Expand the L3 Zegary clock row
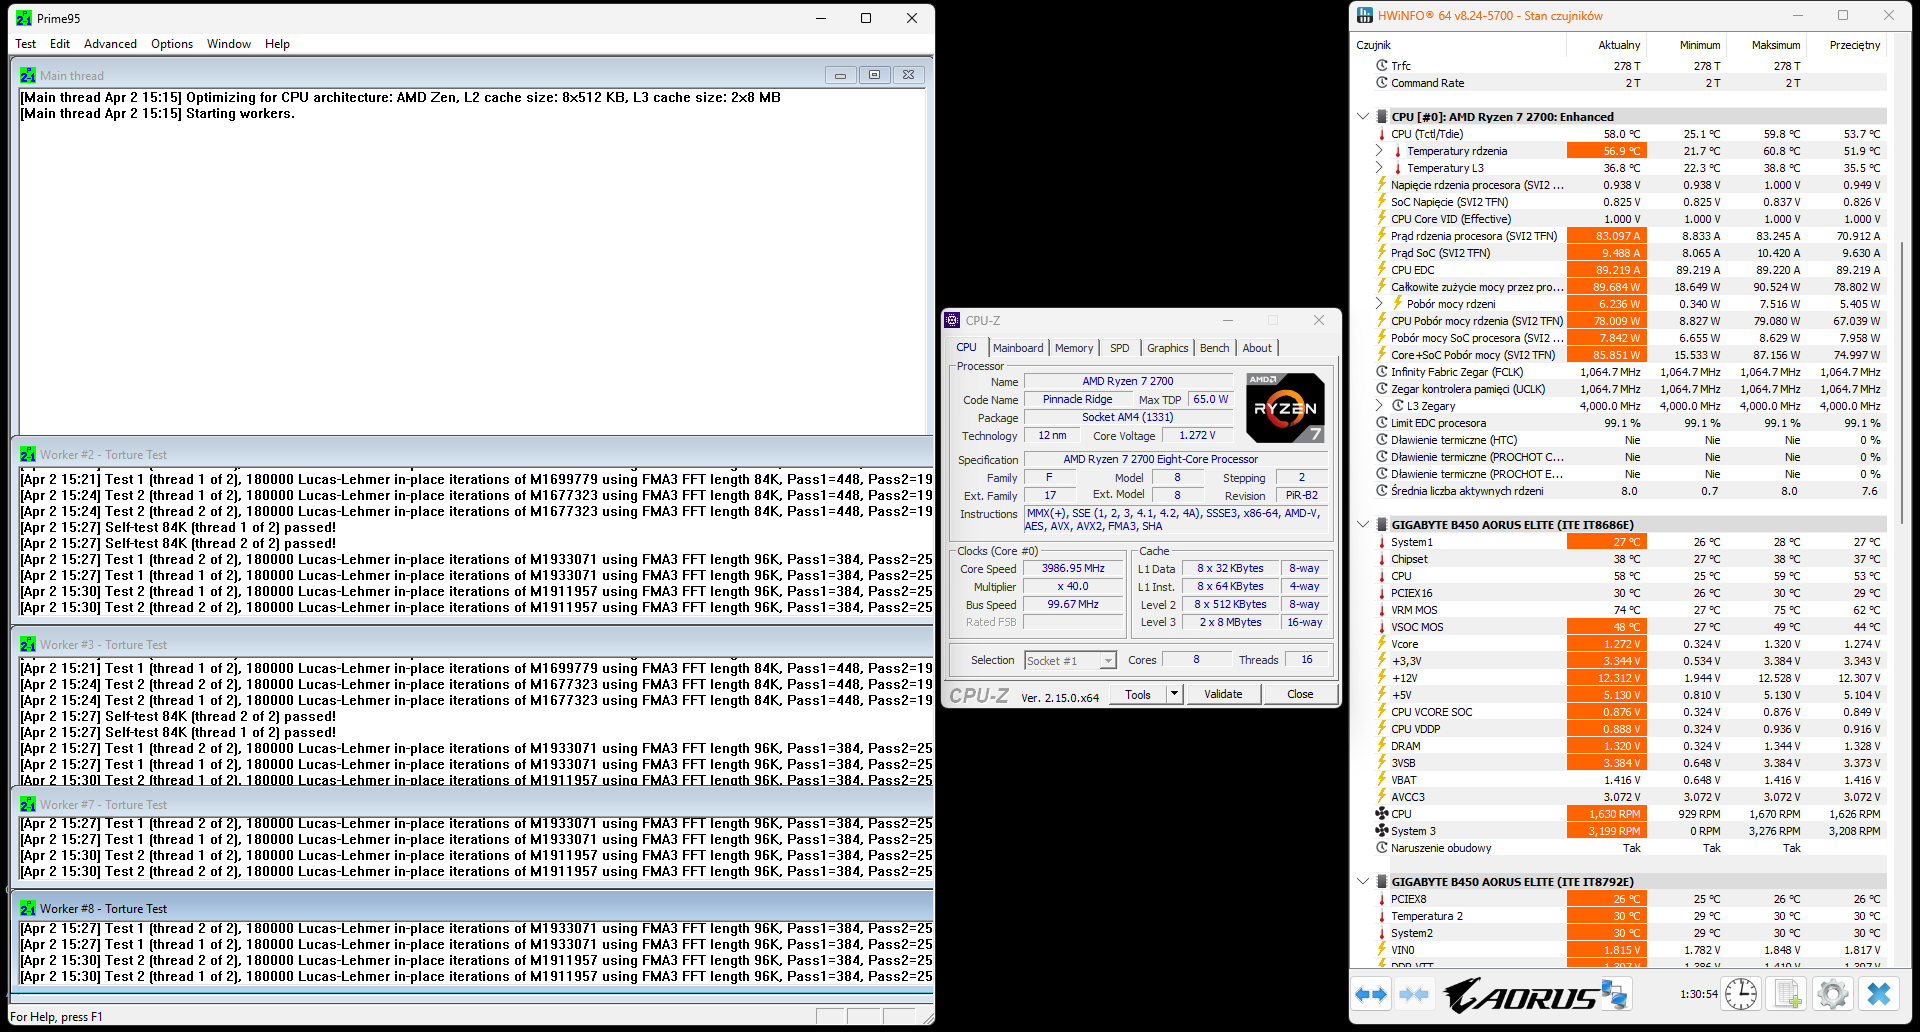This screenshot has width=1920, height=1032. [1379, 406]
